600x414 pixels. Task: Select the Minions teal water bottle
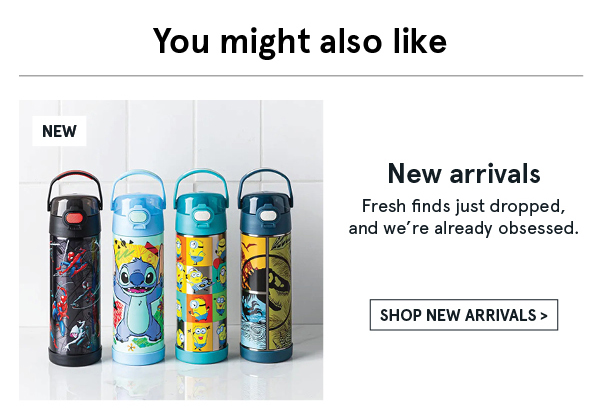[x=202, y=266]
